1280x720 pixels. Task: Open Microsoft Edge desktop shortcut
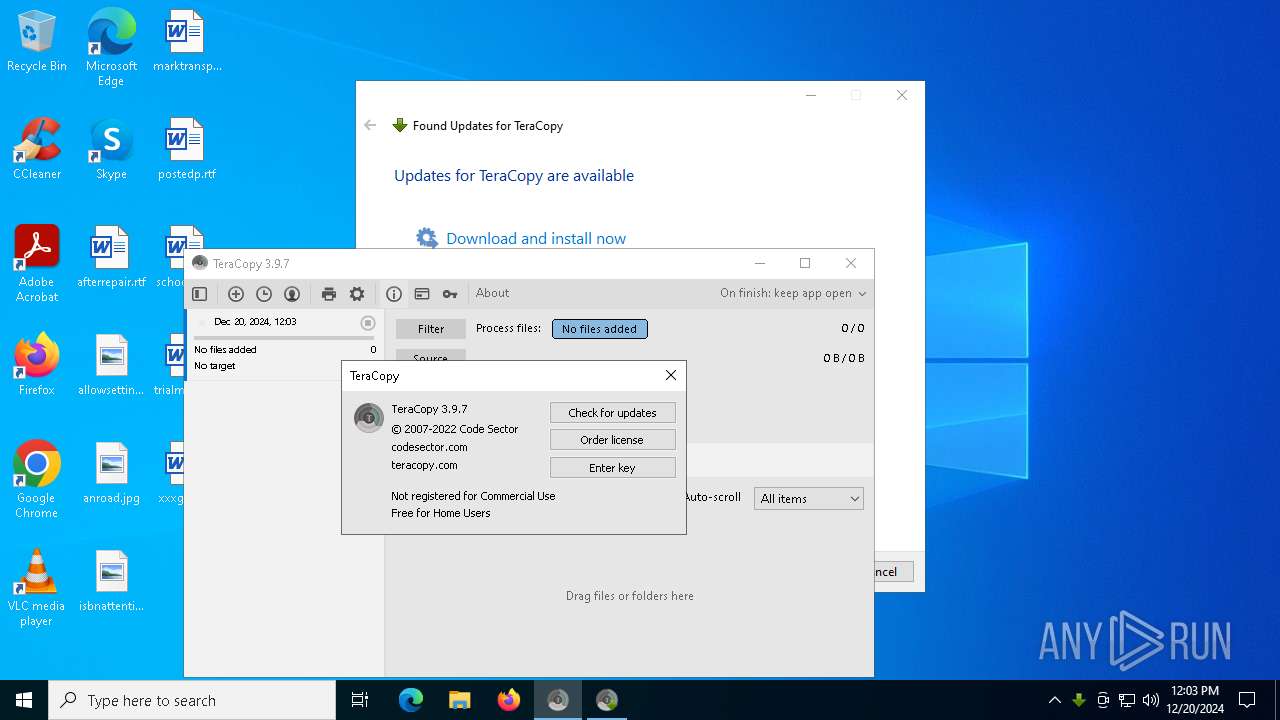click(111, 48)
